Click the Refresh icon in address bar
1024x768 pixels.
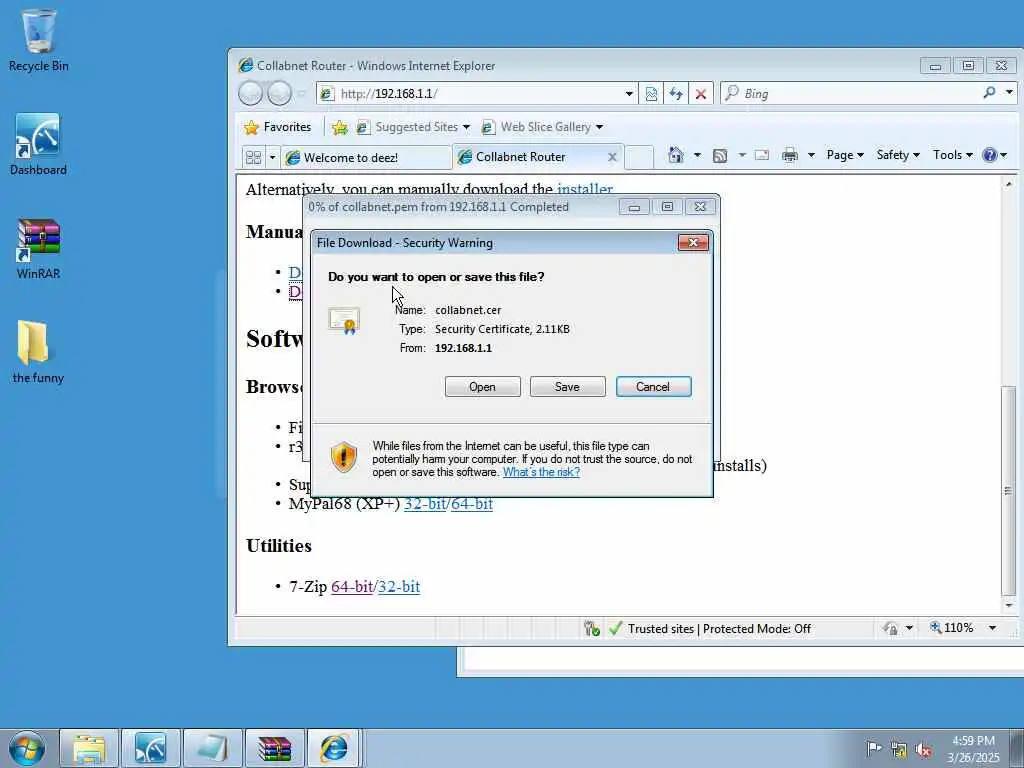click(x=676, y=94)
